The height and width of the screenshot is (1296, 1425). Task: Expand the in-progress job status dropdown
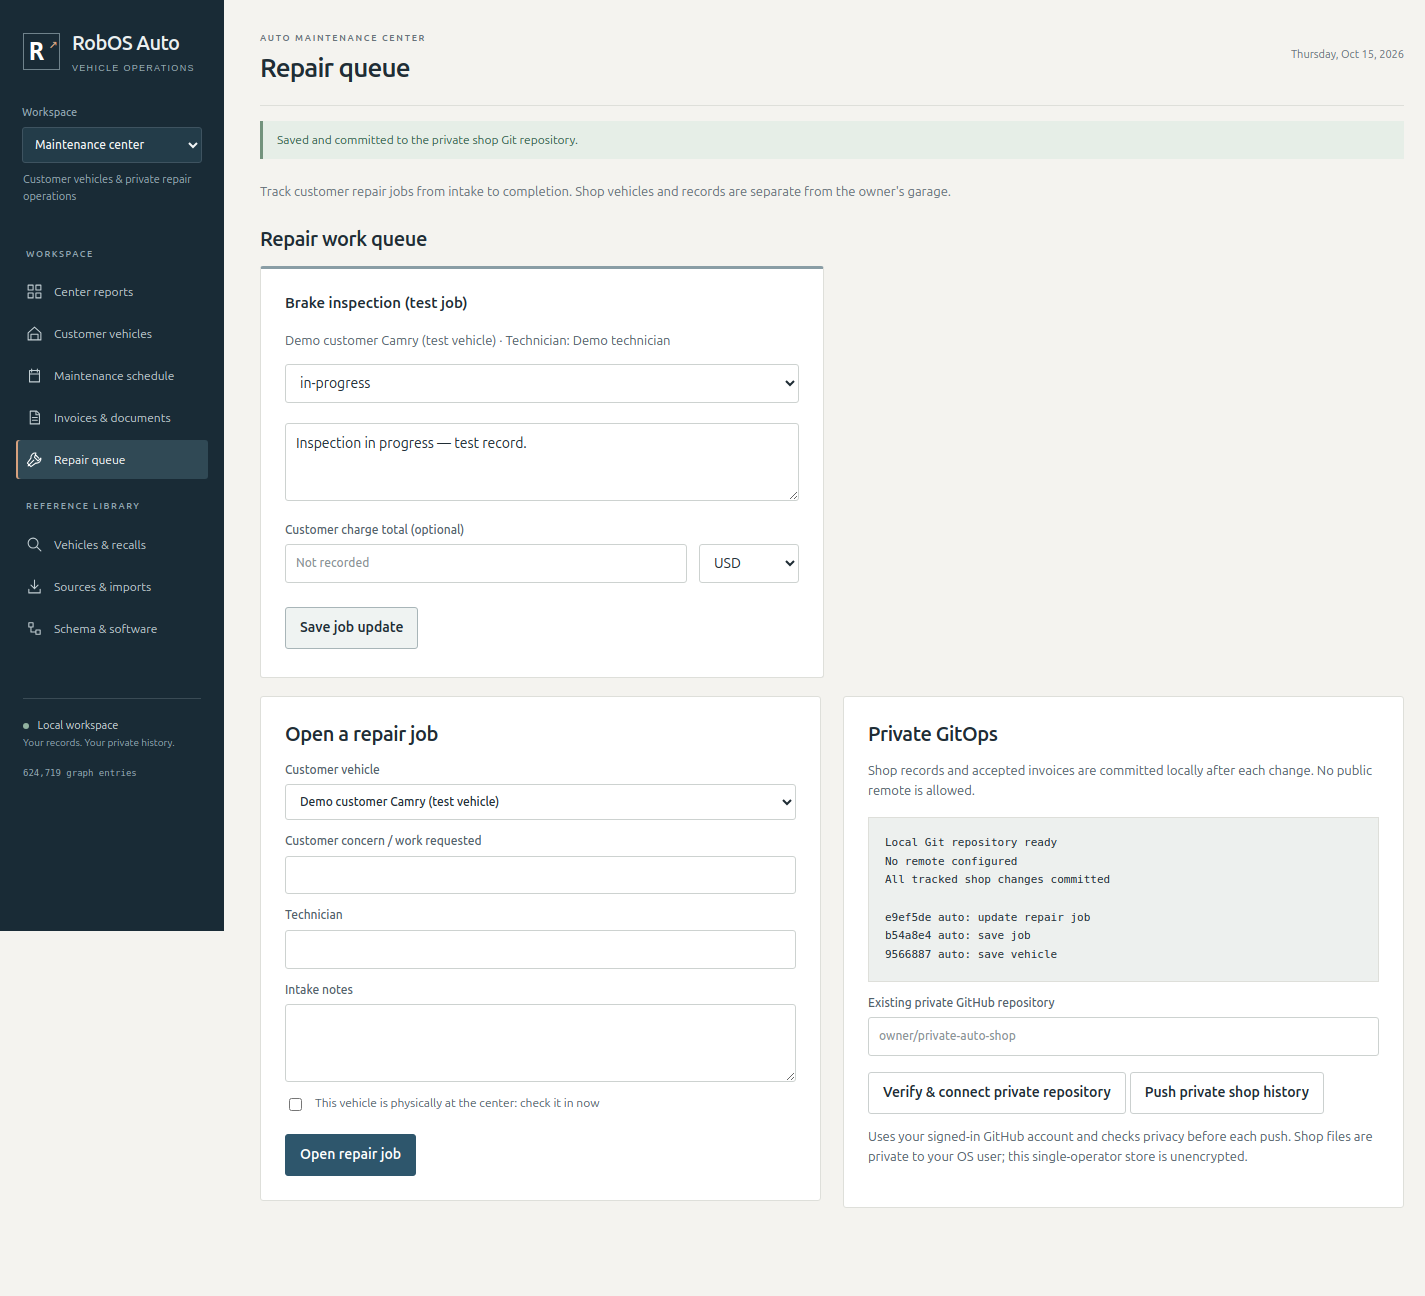pyautogui.click(x=542, y=384)
